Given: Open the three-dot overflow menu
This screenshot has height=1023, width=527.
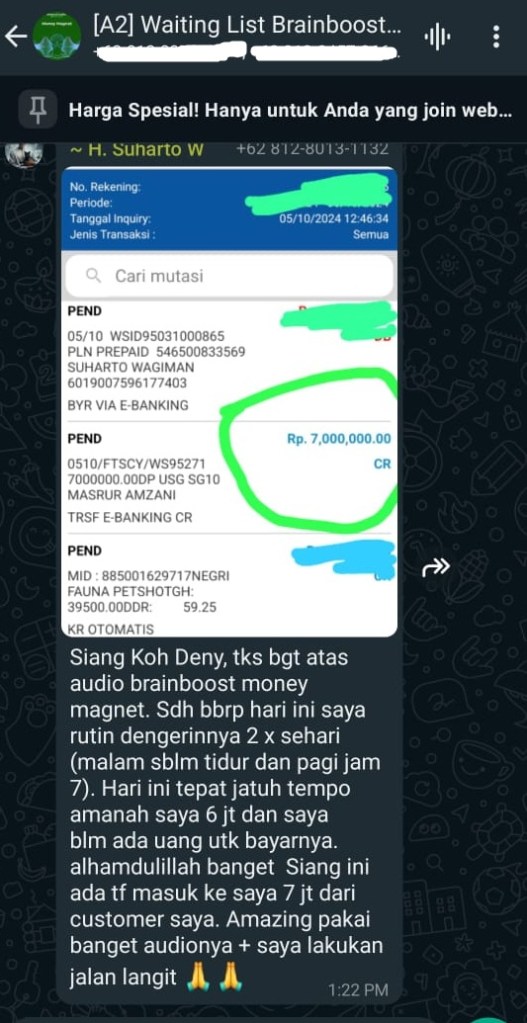Looking at the screenshot, I should pyautogui.click(x=496, y=37).
